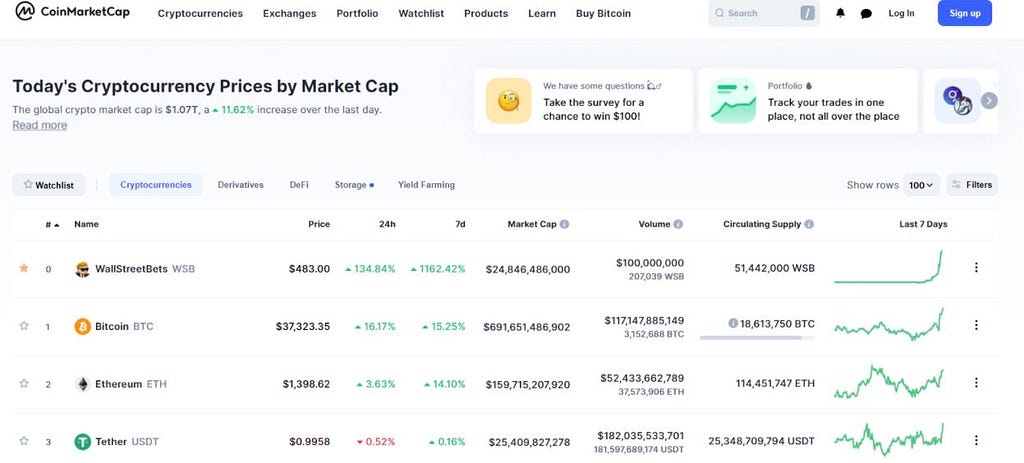Click the Volume info icon
The image size is (1024, 463).
coord(678,224)
